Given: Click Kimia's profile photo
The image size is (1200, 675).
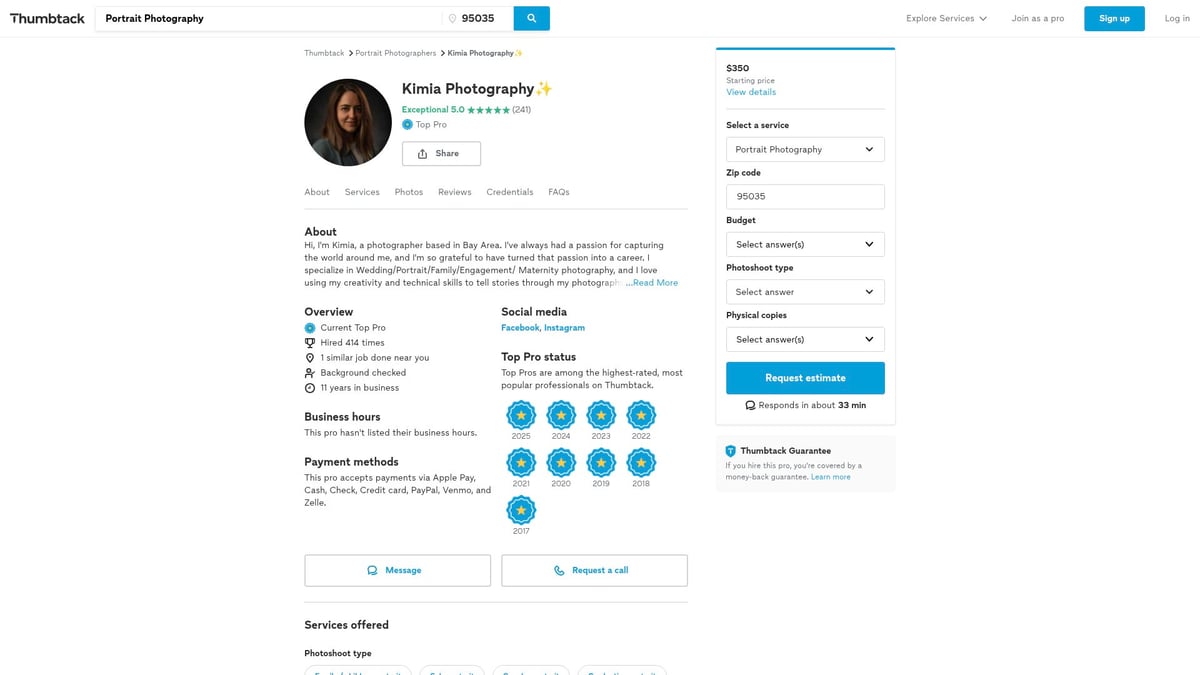Looking at the screenshot, I should (348, 122).
